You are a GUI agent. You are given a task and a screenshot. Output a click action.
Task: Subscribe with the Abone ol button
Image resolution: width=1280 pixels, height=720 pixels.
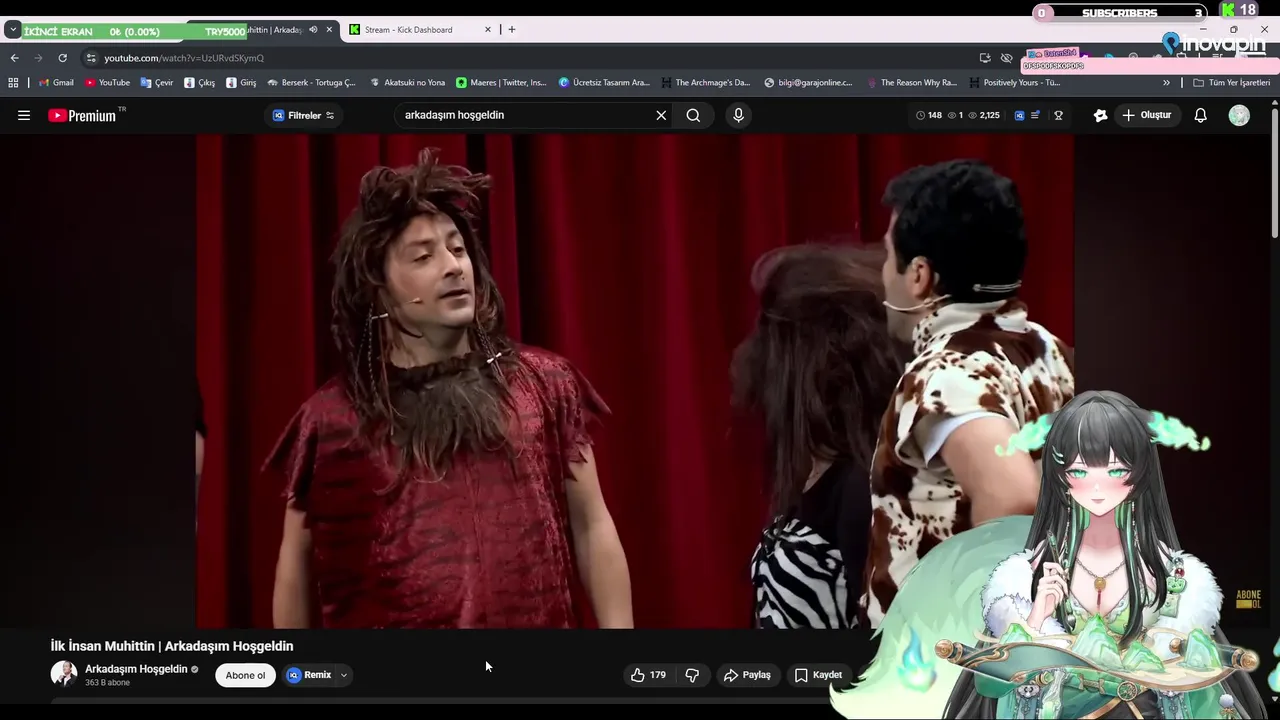245,675
